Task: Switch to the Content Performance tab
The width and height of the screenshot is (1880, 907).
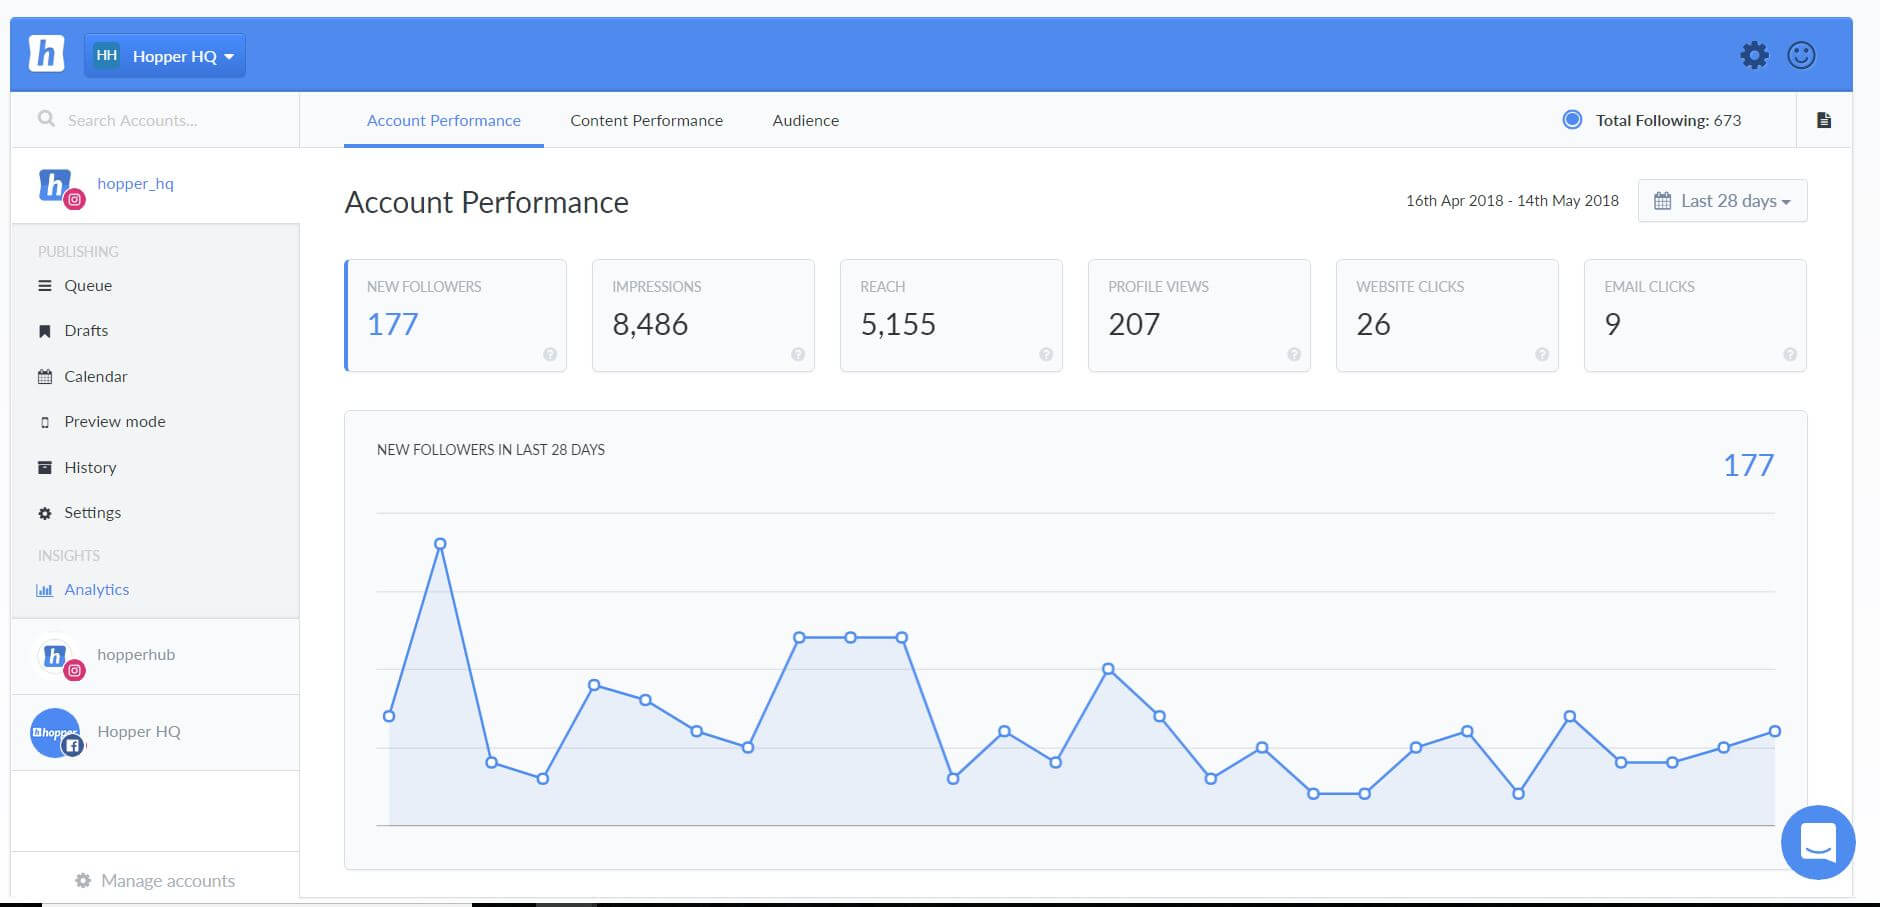Action: [x=646, y=120]
